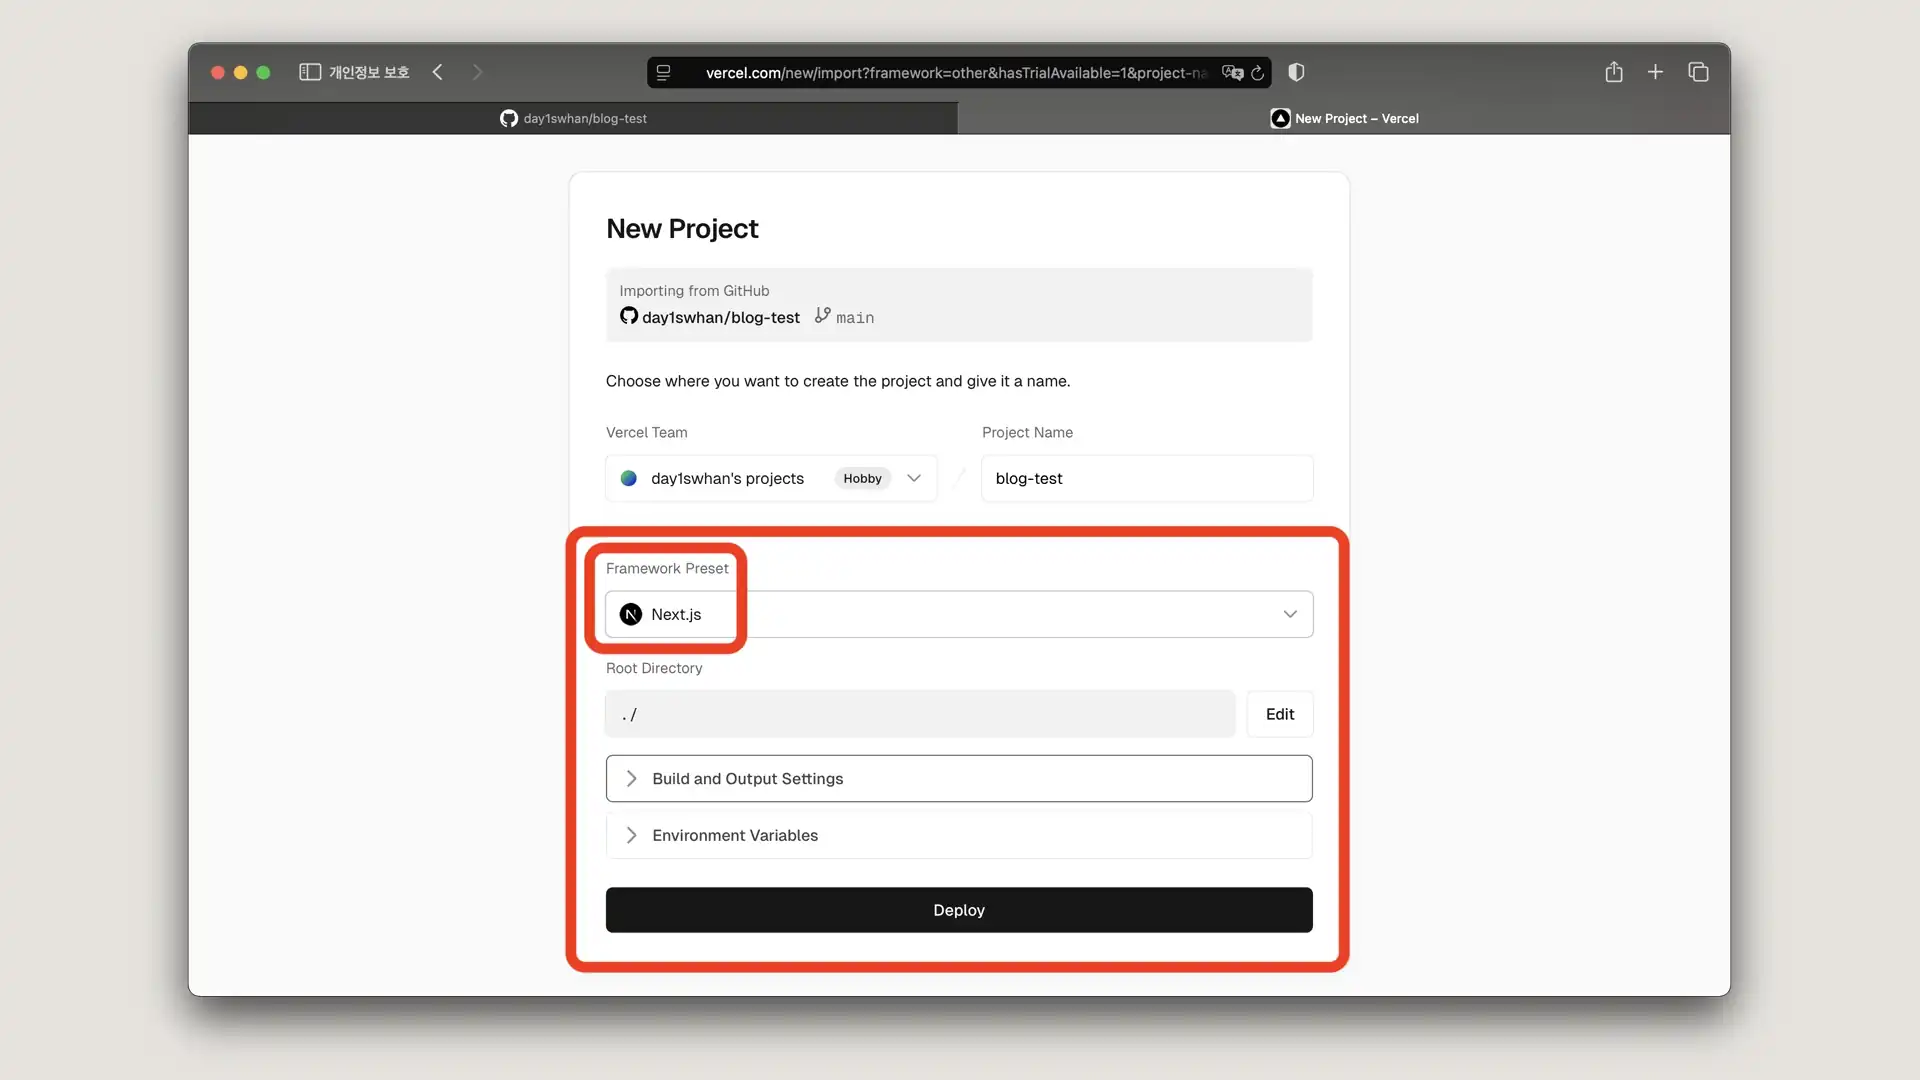
Task: Click the git branch icon next to main
Action: (x=822, y=315)
